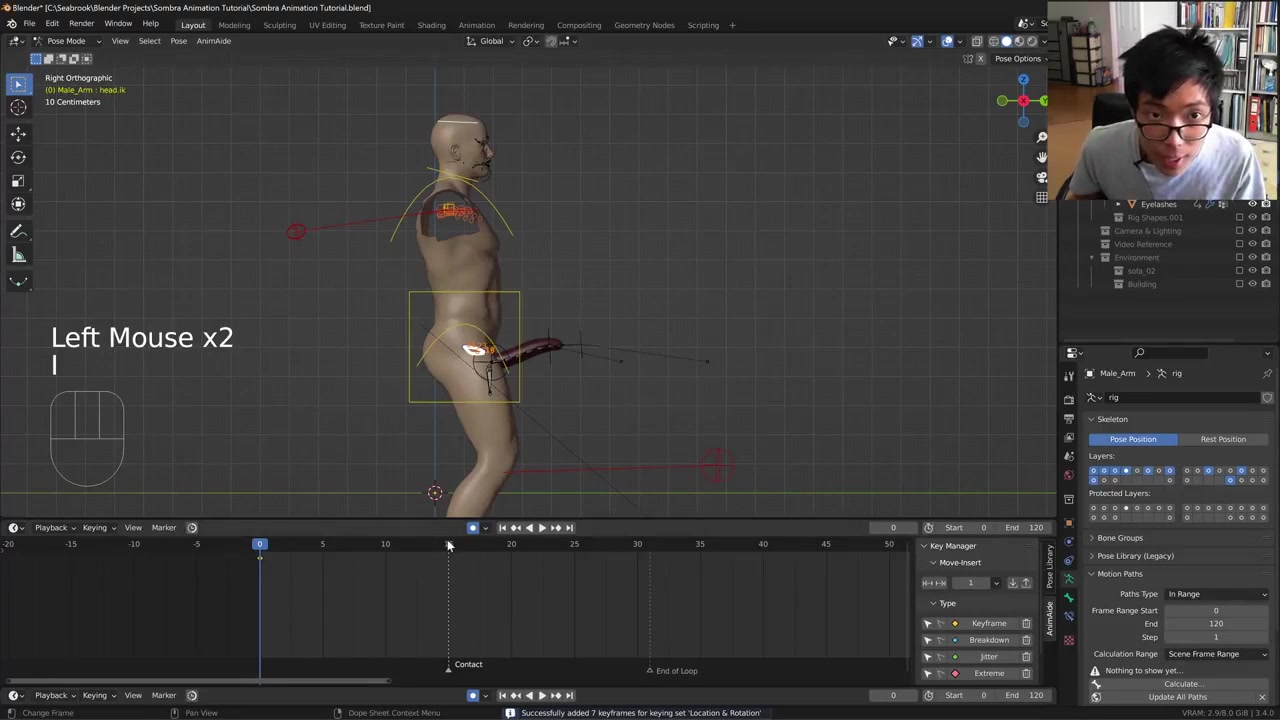The image size is (1280, 720).
Task: Switch to the Animation workspace tab
Action: pos(476,25)
